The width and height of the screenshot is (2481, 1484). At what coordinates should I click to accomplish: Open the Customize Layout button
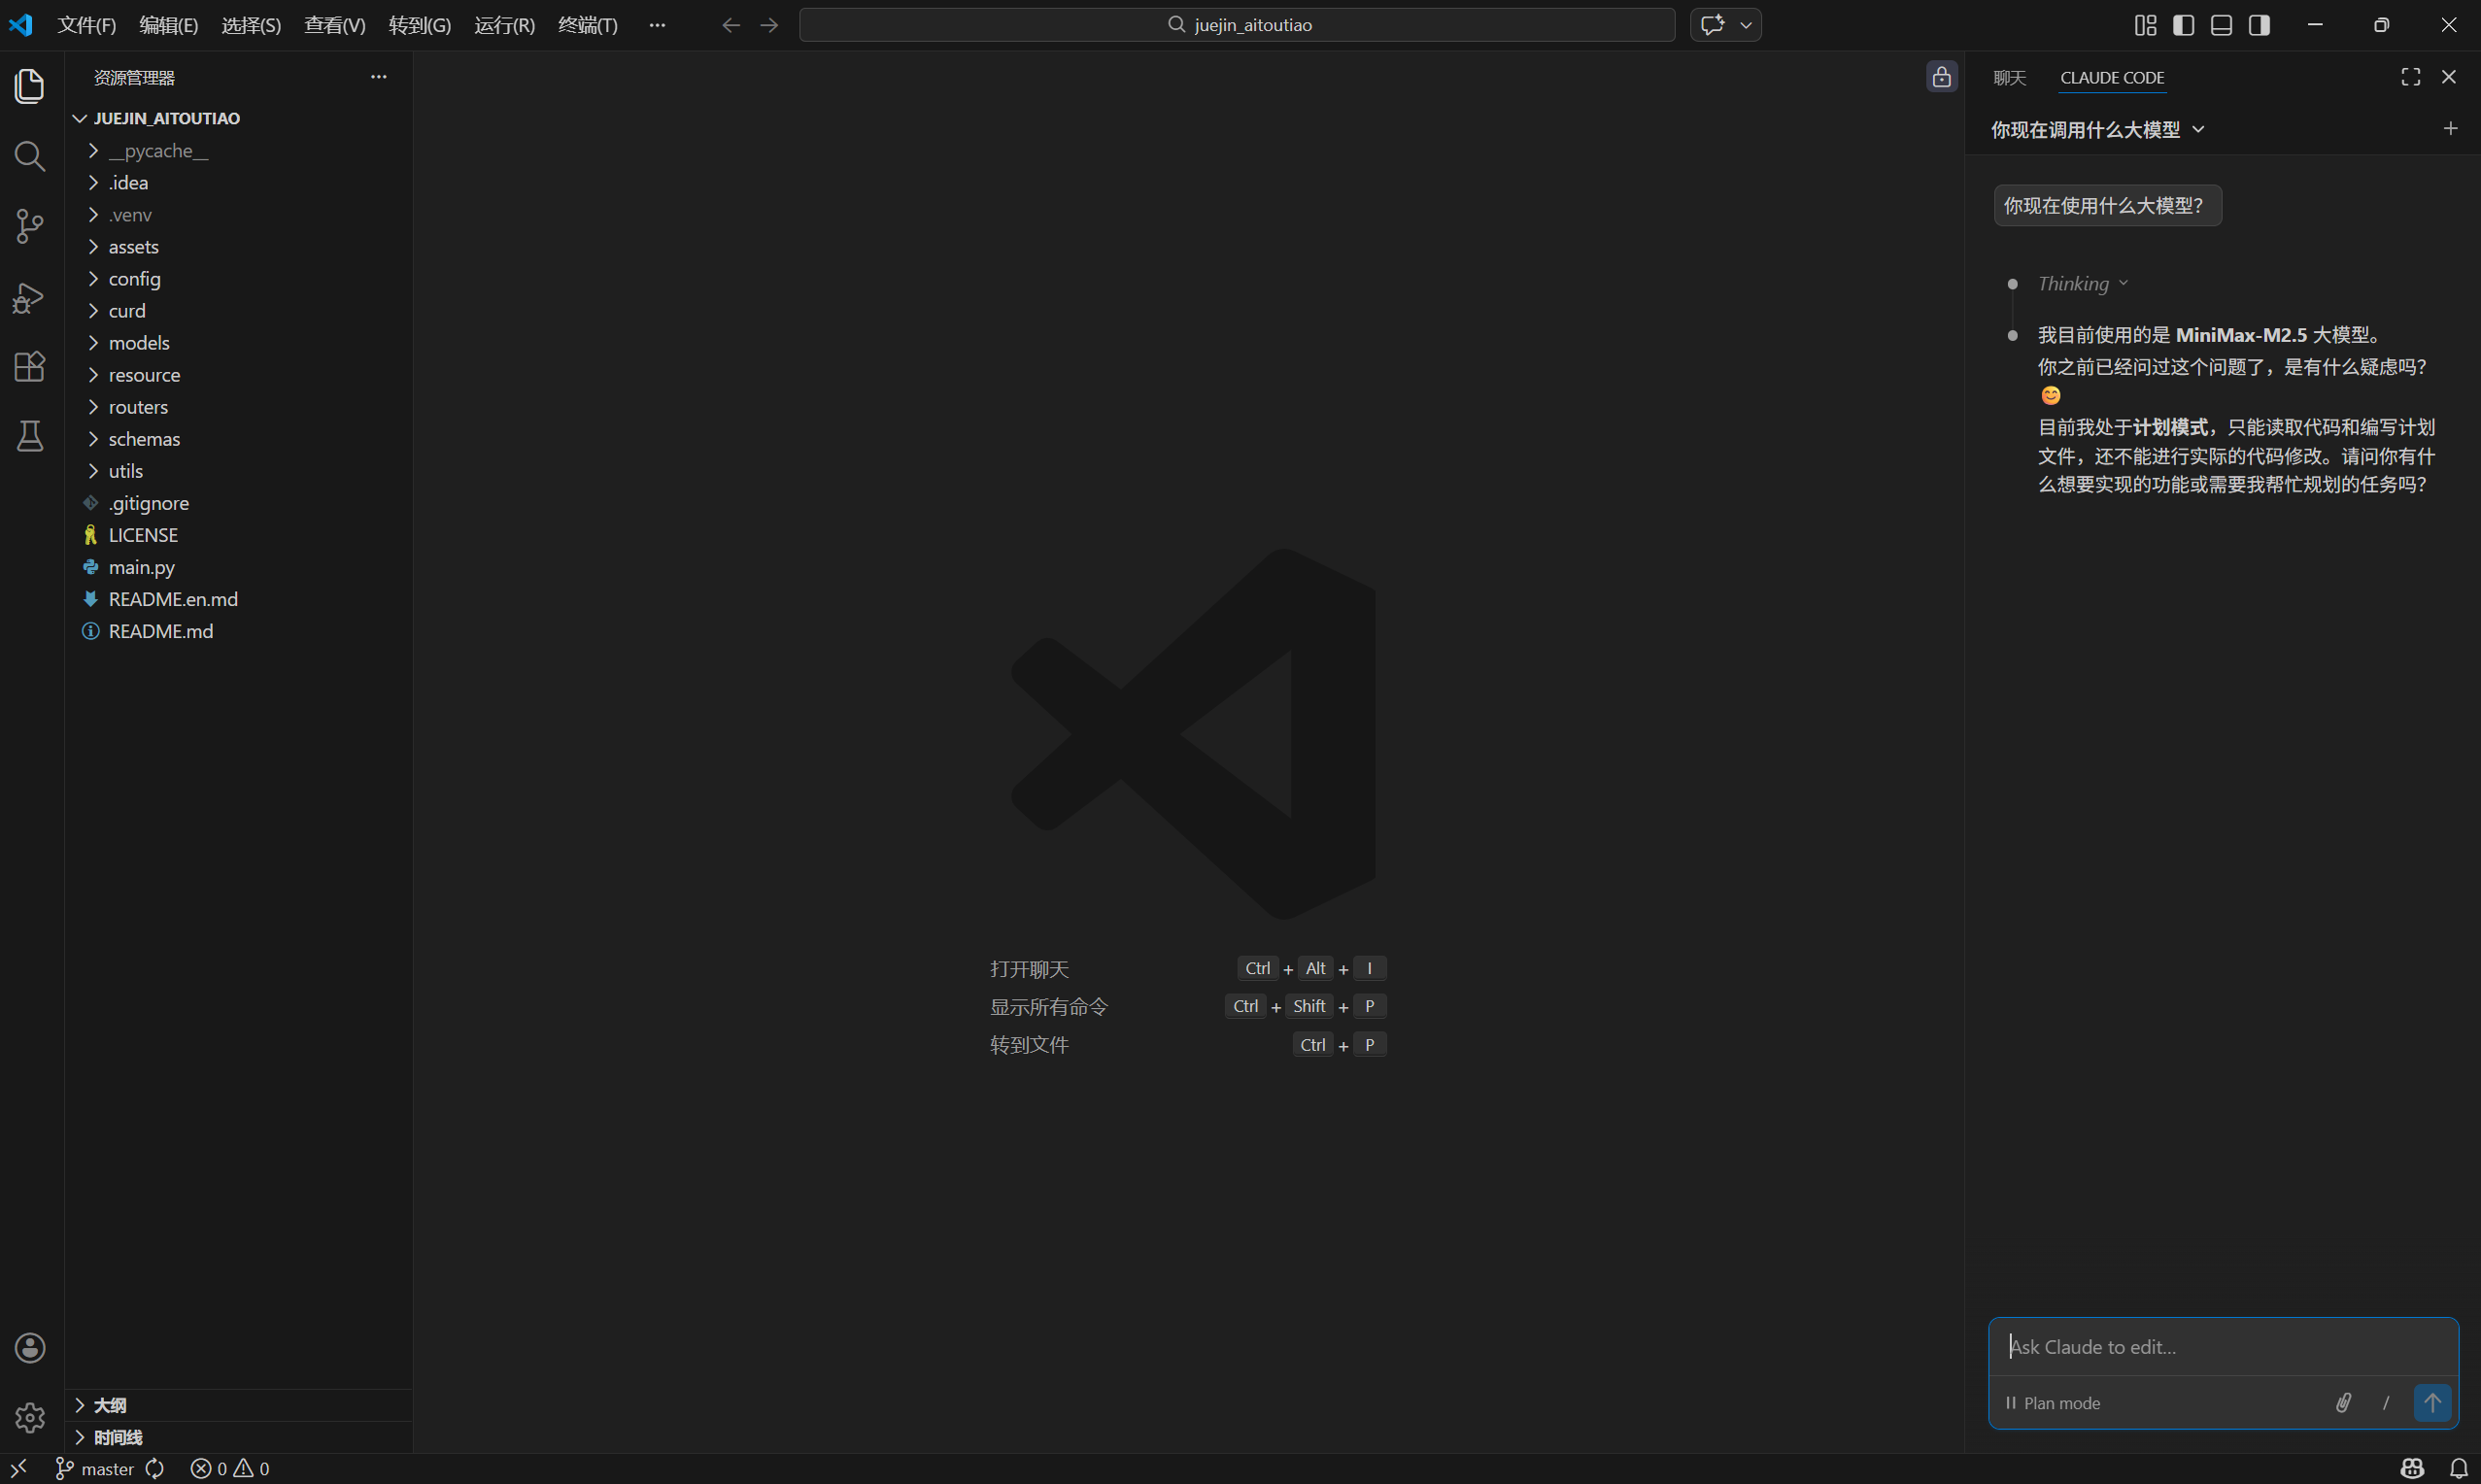point(2145,25)
